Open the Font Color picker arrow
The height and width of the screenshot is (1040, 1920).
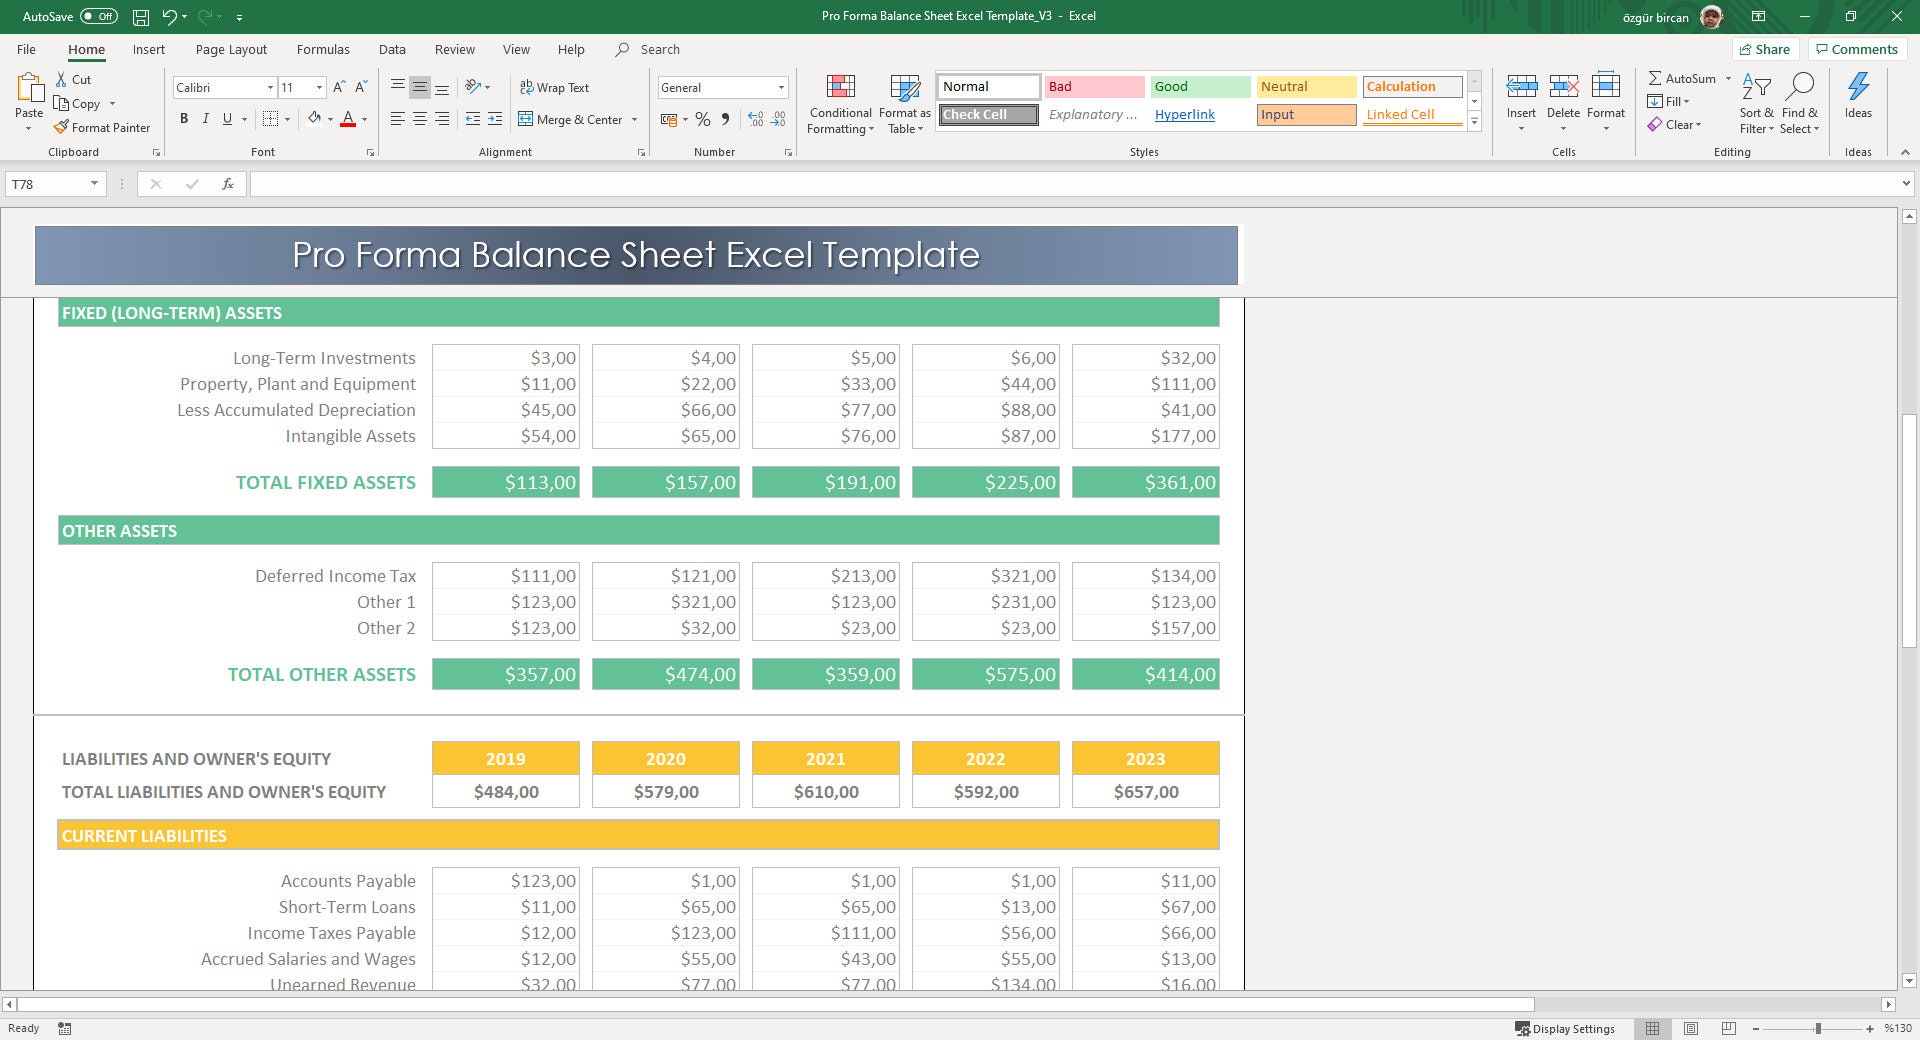coord(363,119)
